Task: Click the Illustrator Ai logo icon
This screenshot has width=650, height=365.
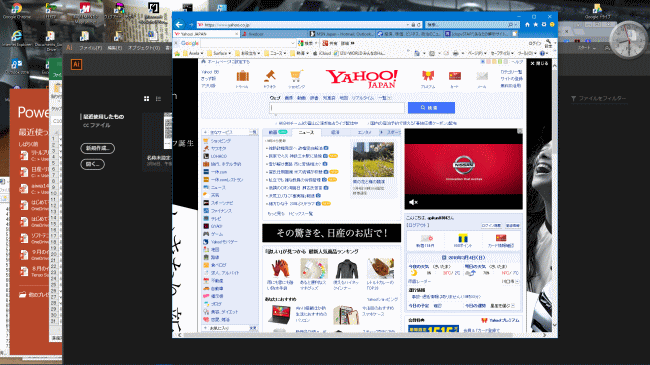Action: [x=76, y=64]
